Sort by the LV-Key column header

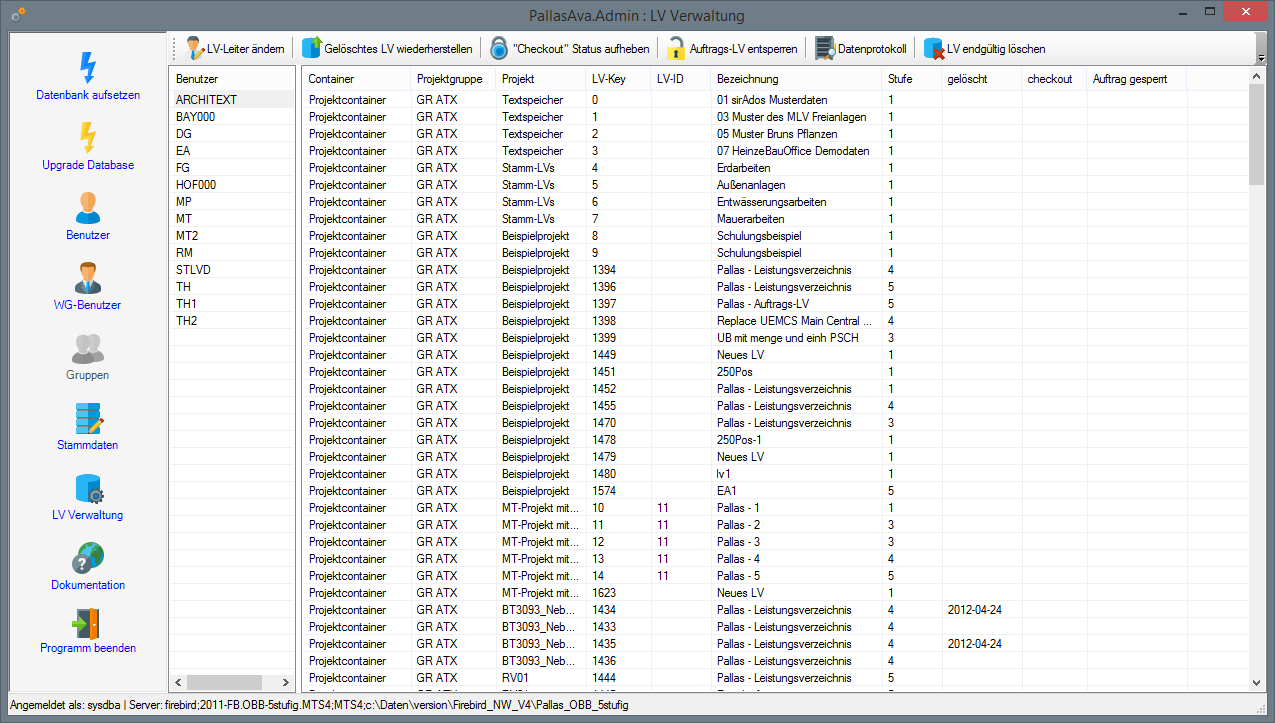click(x=618, y=79)
